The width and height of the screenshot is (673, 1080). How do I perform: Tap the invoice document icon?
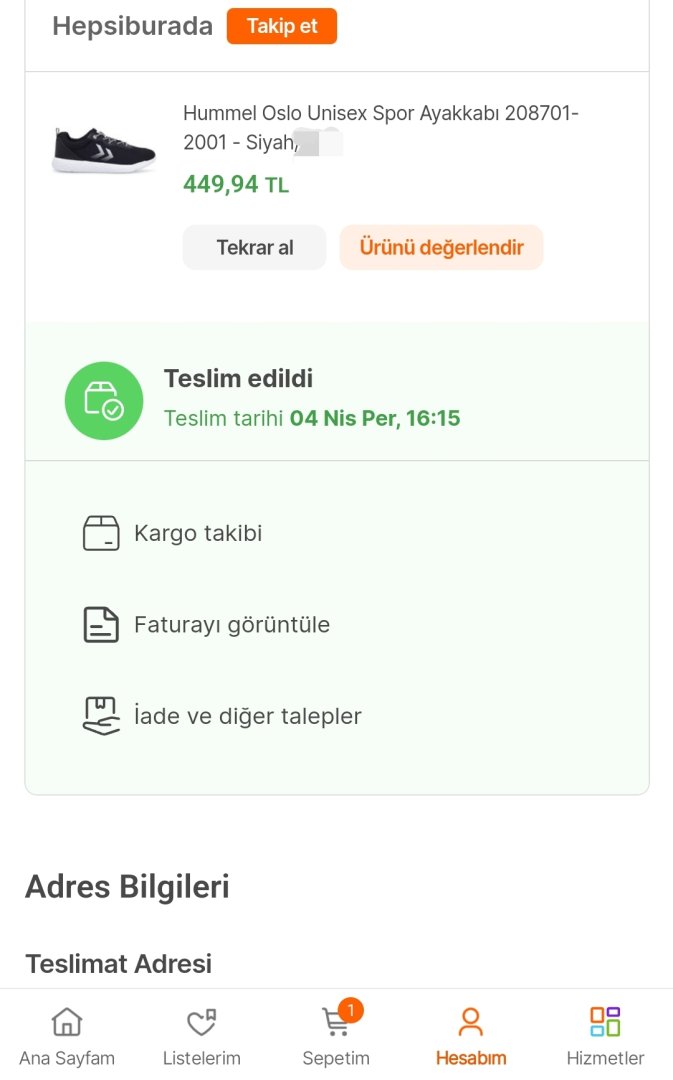(101, 625)
